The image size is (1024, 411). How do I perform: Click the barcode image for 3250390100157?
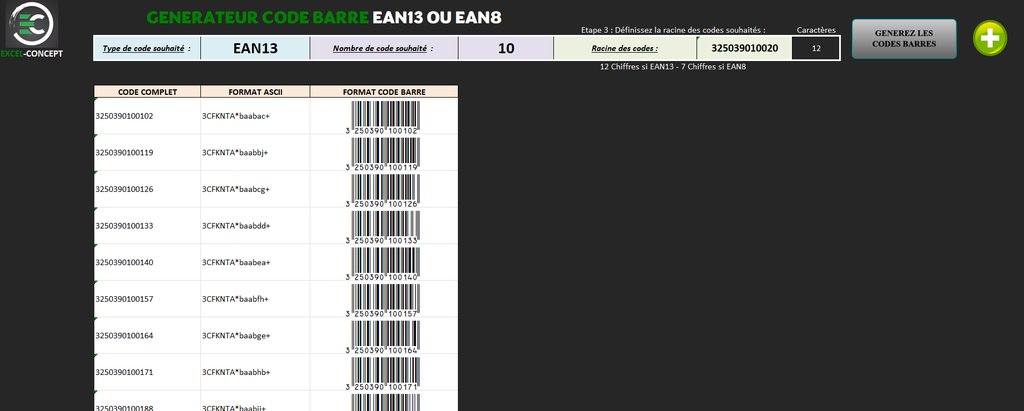pyautogui.click(x=383, y=301)
